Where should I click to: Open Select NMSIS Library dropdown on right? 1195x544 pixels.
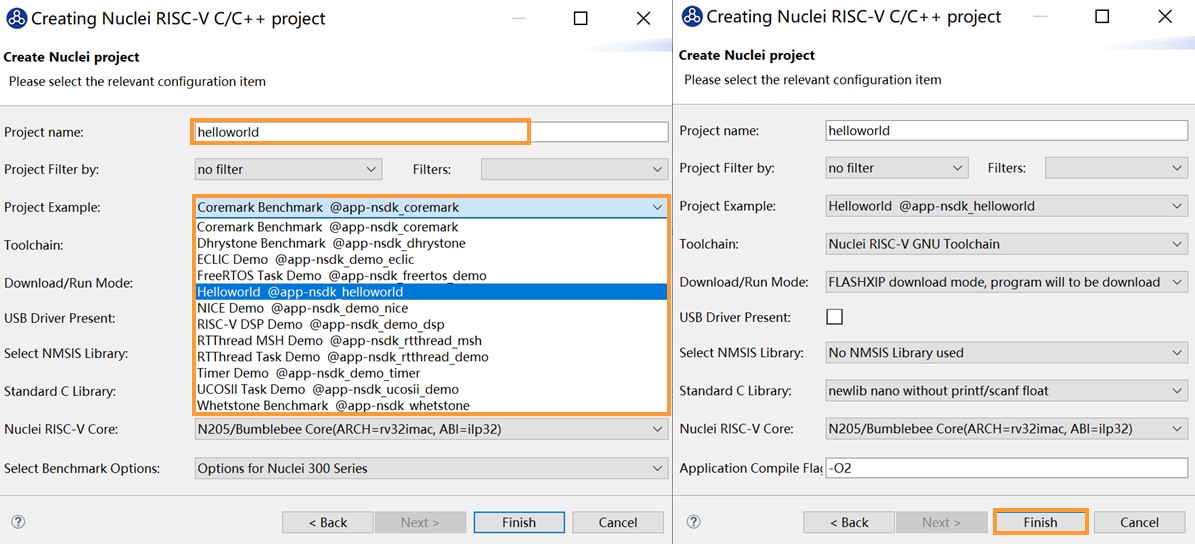point(1006,352)
